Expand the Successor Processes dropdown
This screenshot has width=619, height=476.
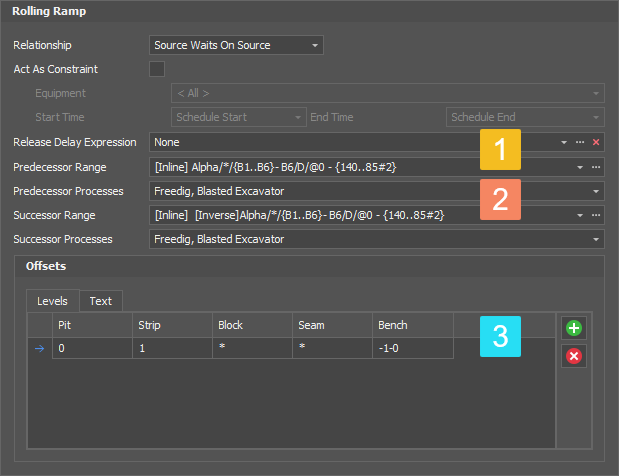click(596, 239)
